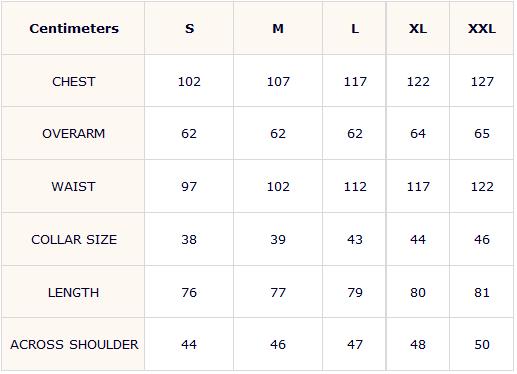This screenshot has width=517, height=374.
Task: Click the LENGTH row label
Action: tap(74, 292)
